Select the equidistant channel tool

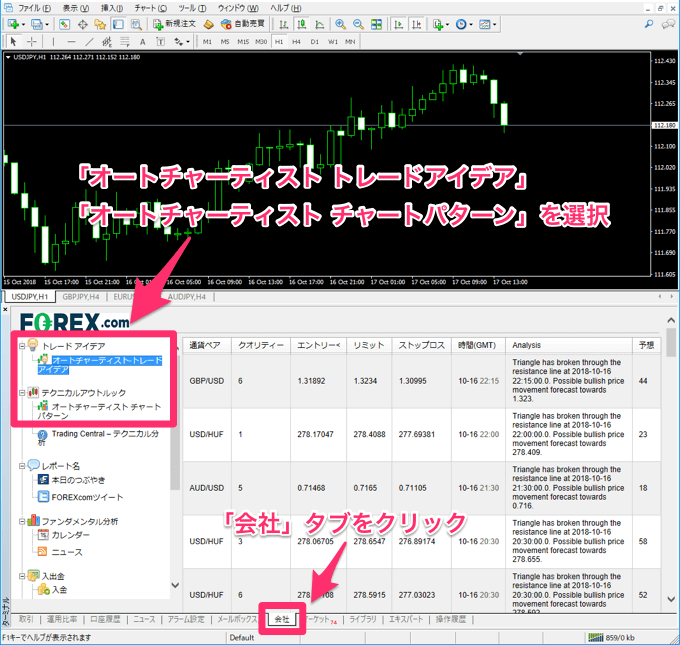tap(107, 42)
